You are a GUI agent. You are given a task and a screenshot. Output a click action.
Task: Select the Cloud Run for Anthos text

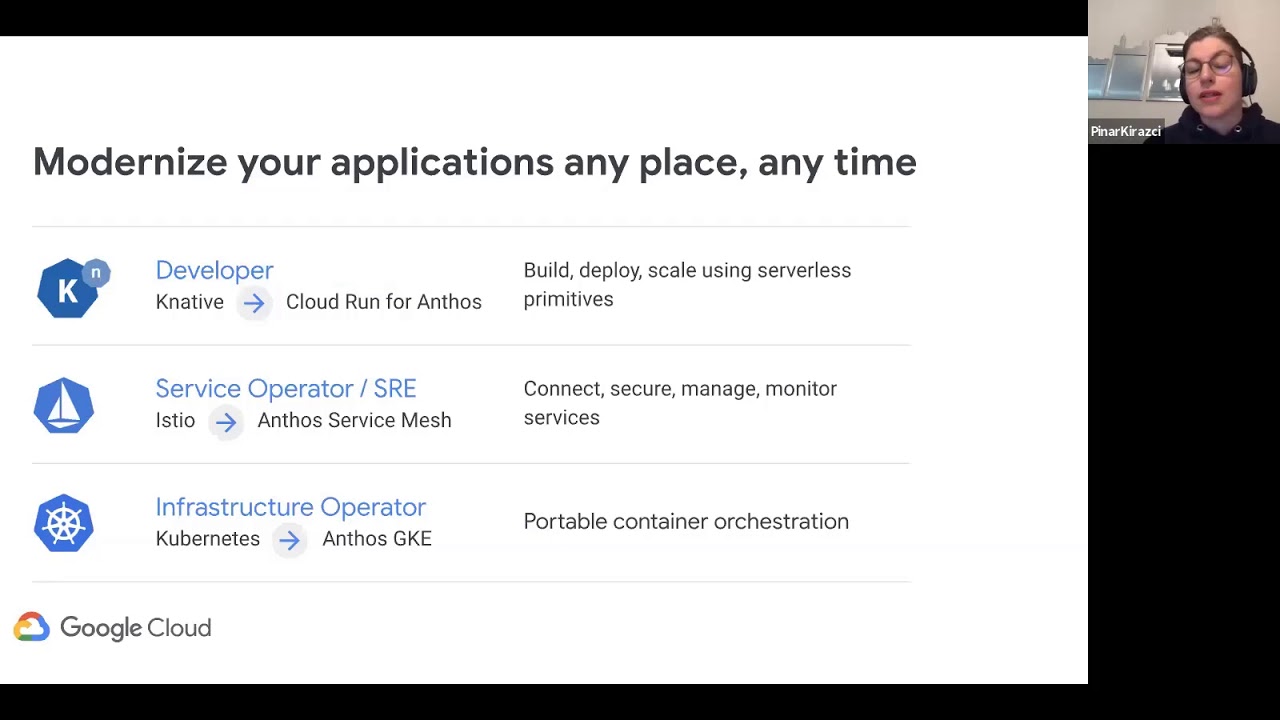click(383, 302)
